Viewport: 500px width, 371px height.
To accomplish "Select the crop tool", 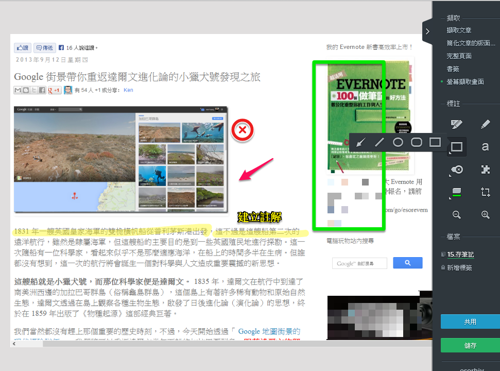I will click(485, 192).
